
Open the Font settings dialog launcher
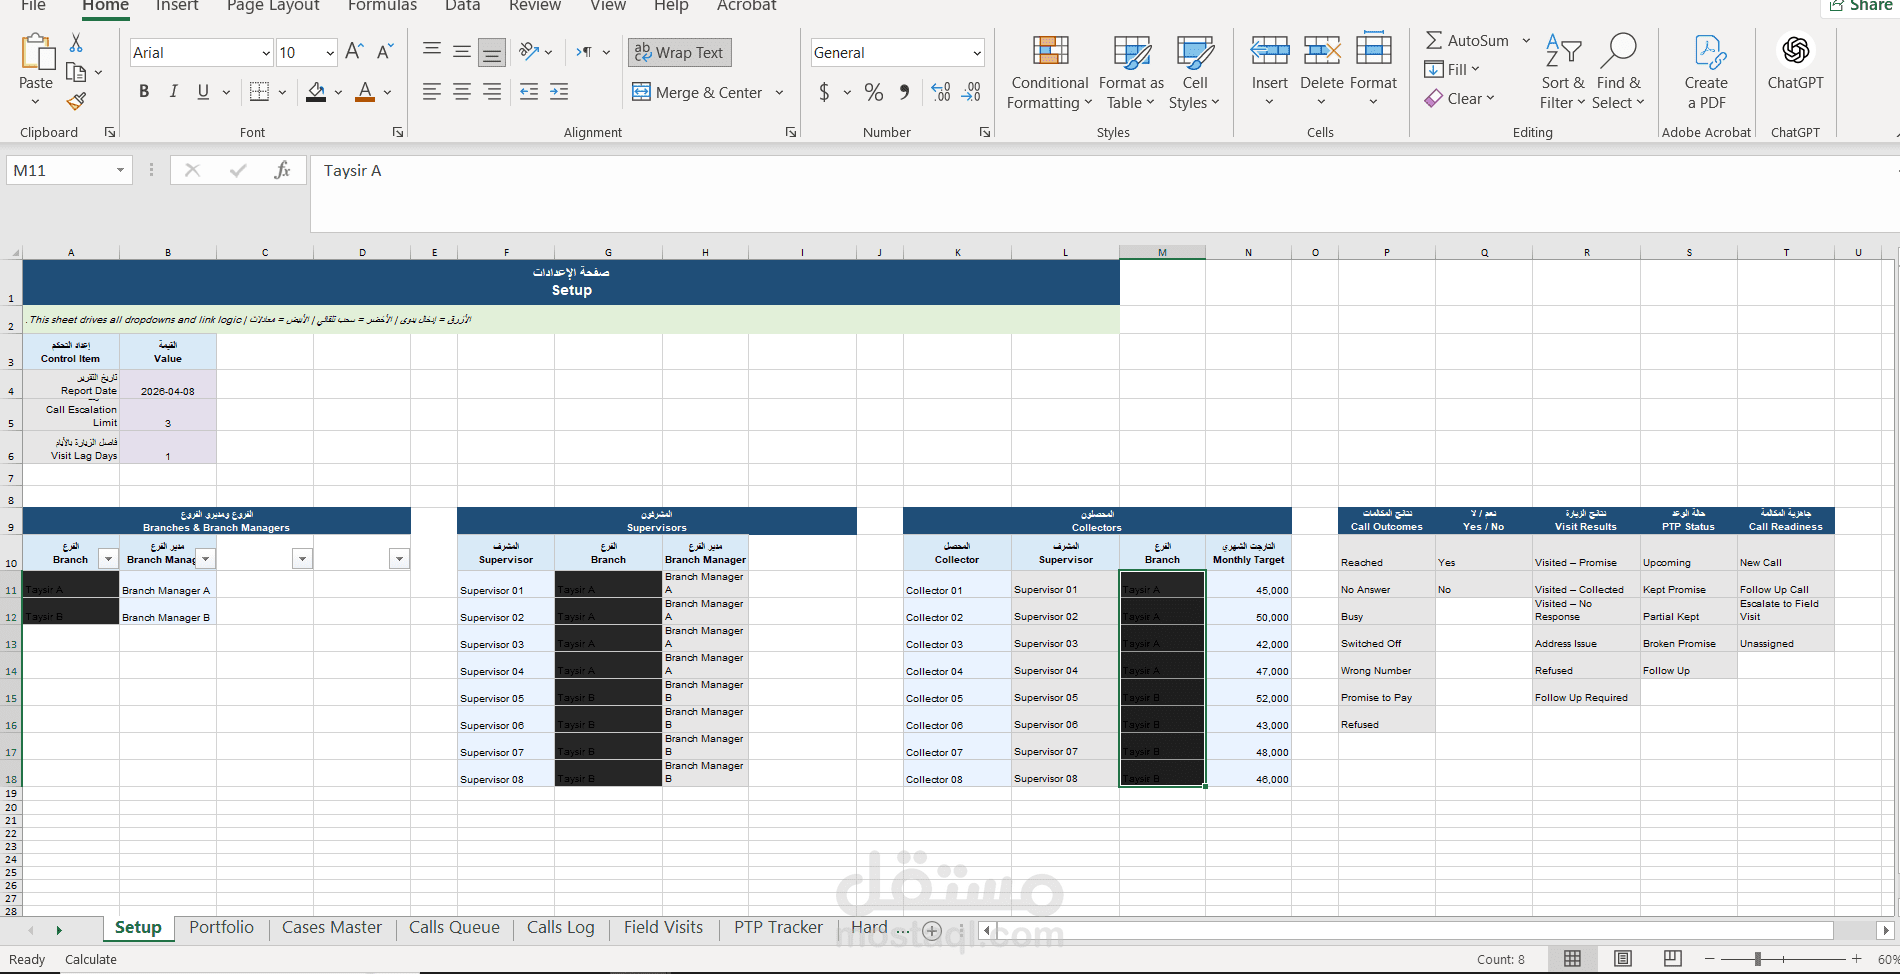coord(398,132)
